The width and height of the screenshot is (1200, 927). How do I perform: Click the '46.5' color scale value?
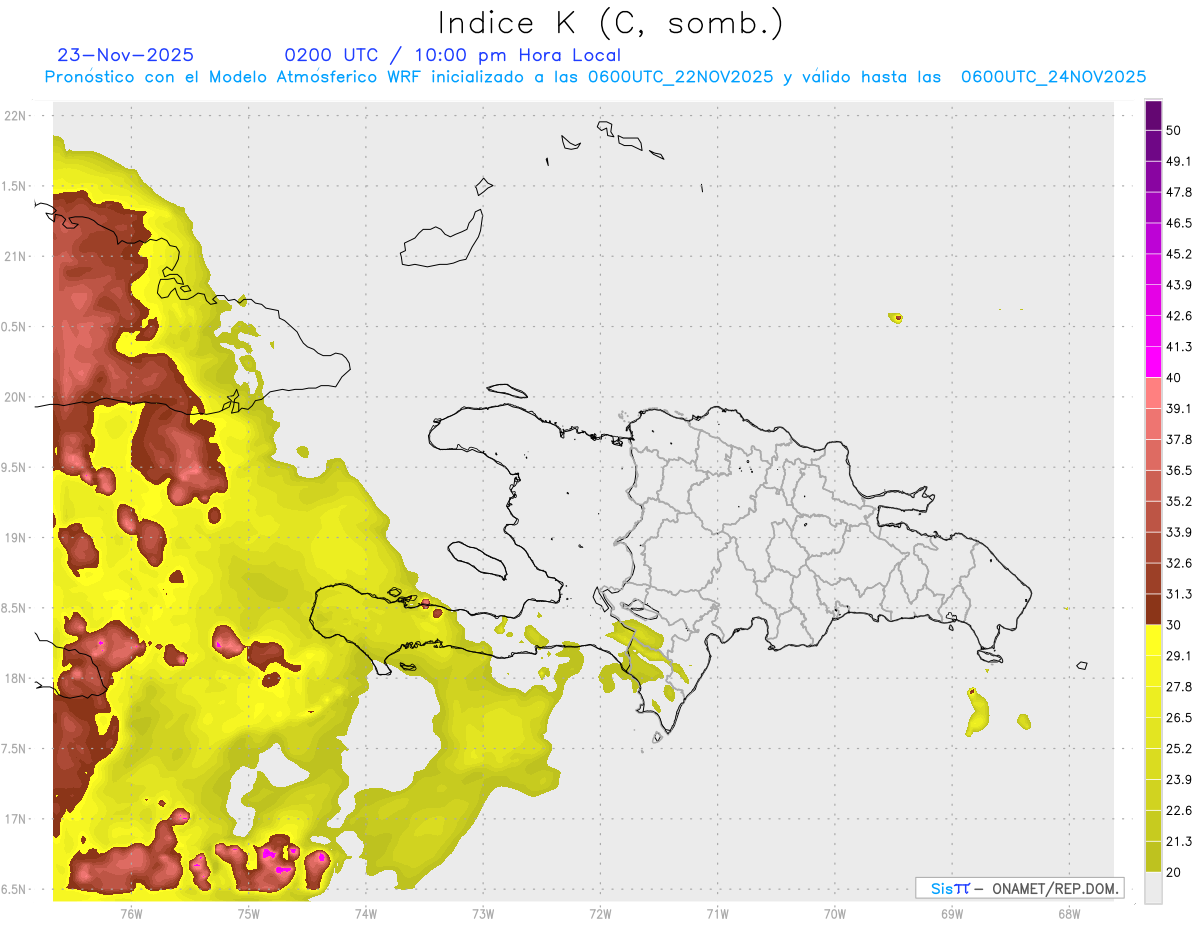point(1179,223)
